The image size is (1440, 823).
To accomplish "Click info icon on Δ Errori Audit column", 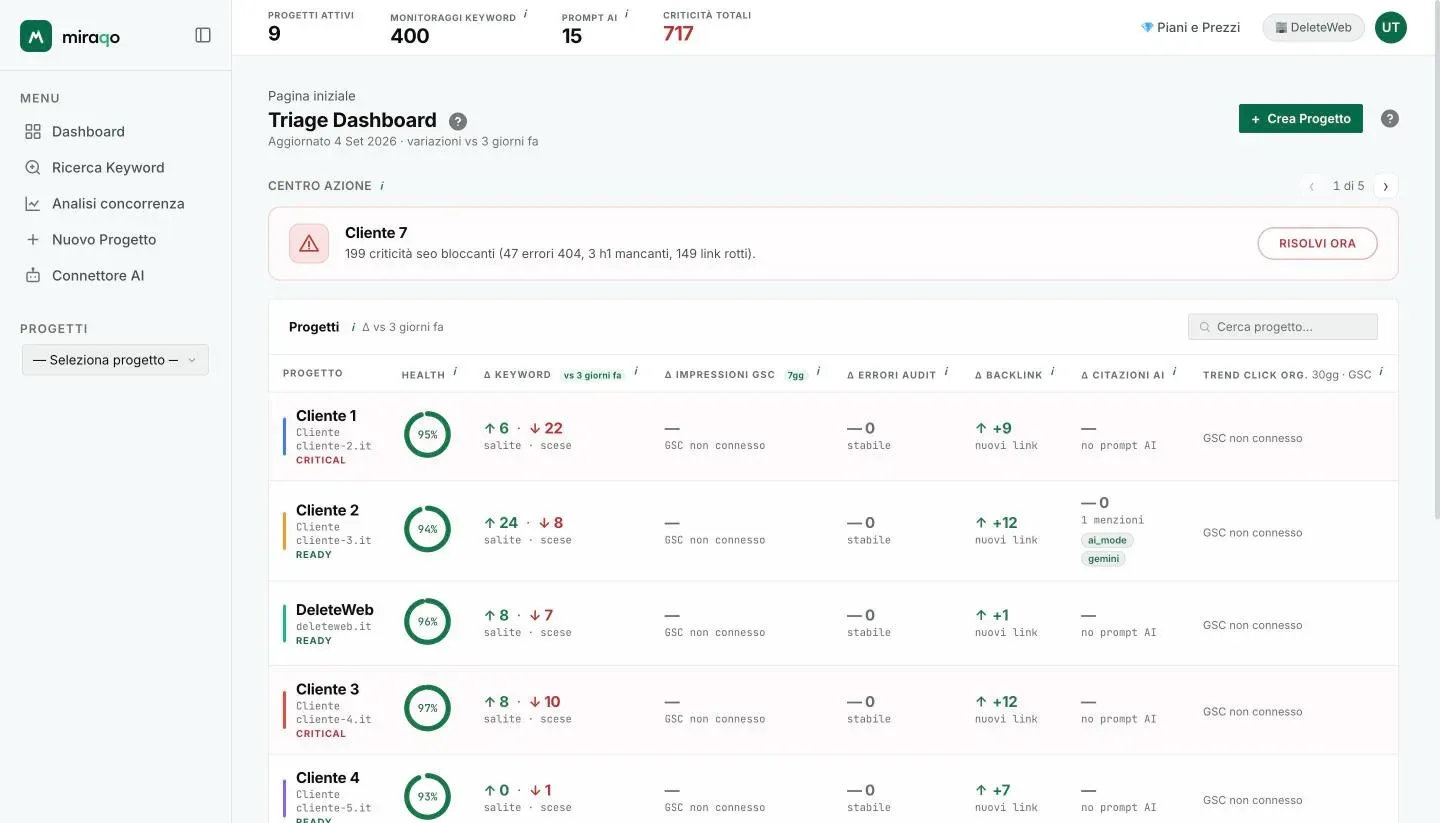I will point(946,372).
